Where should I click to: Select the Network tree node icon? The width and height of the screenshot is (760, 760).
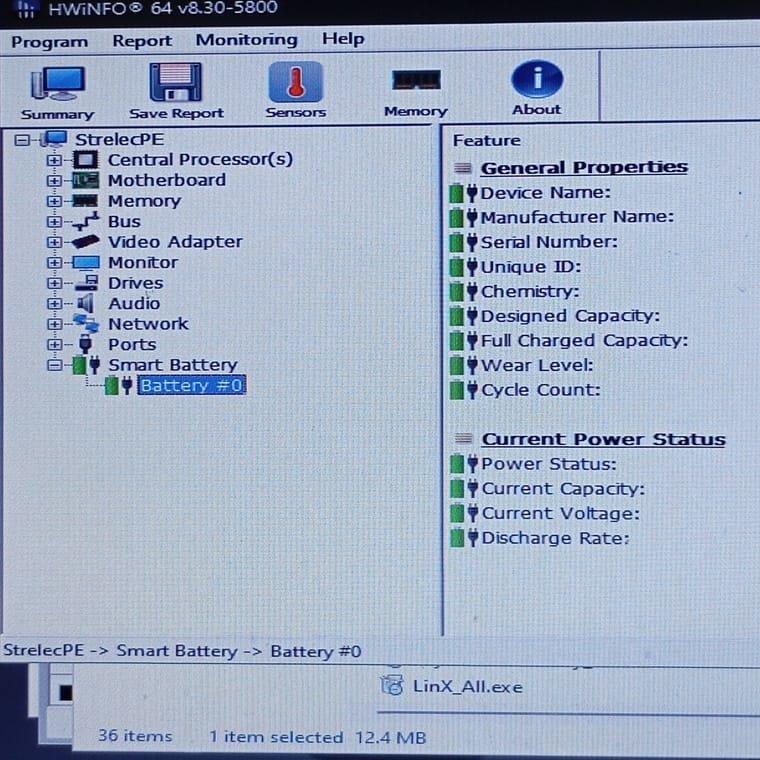[x=85, y=323]
